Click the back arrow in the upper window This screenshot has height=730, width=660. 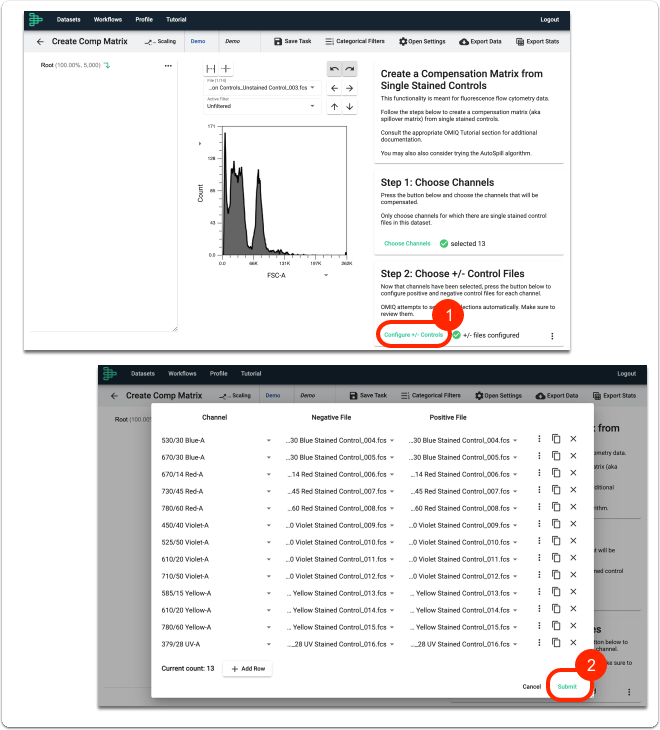tap(40, 41)
